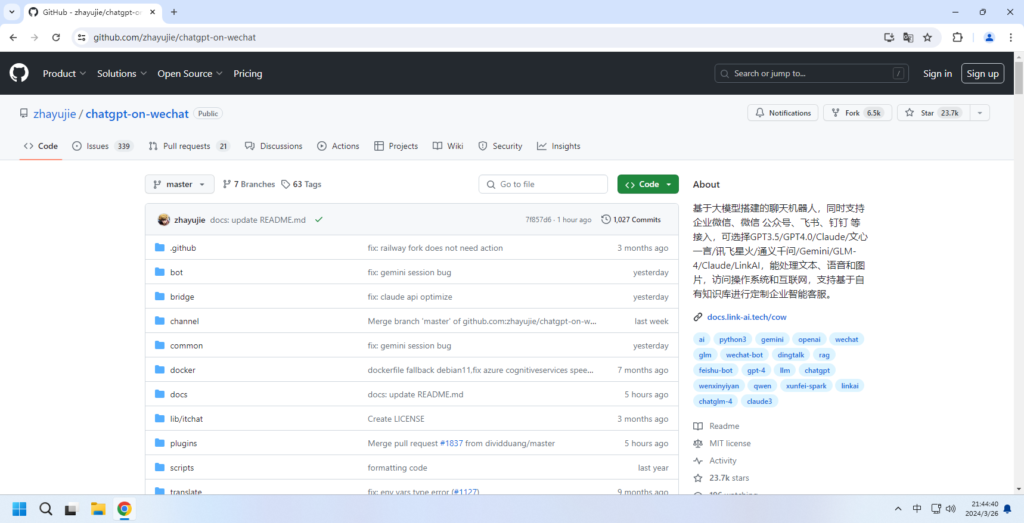This screenshot has width=1024, height=523.
Task: Click the zhayujie commit author avatar
Action: [164, 219]
